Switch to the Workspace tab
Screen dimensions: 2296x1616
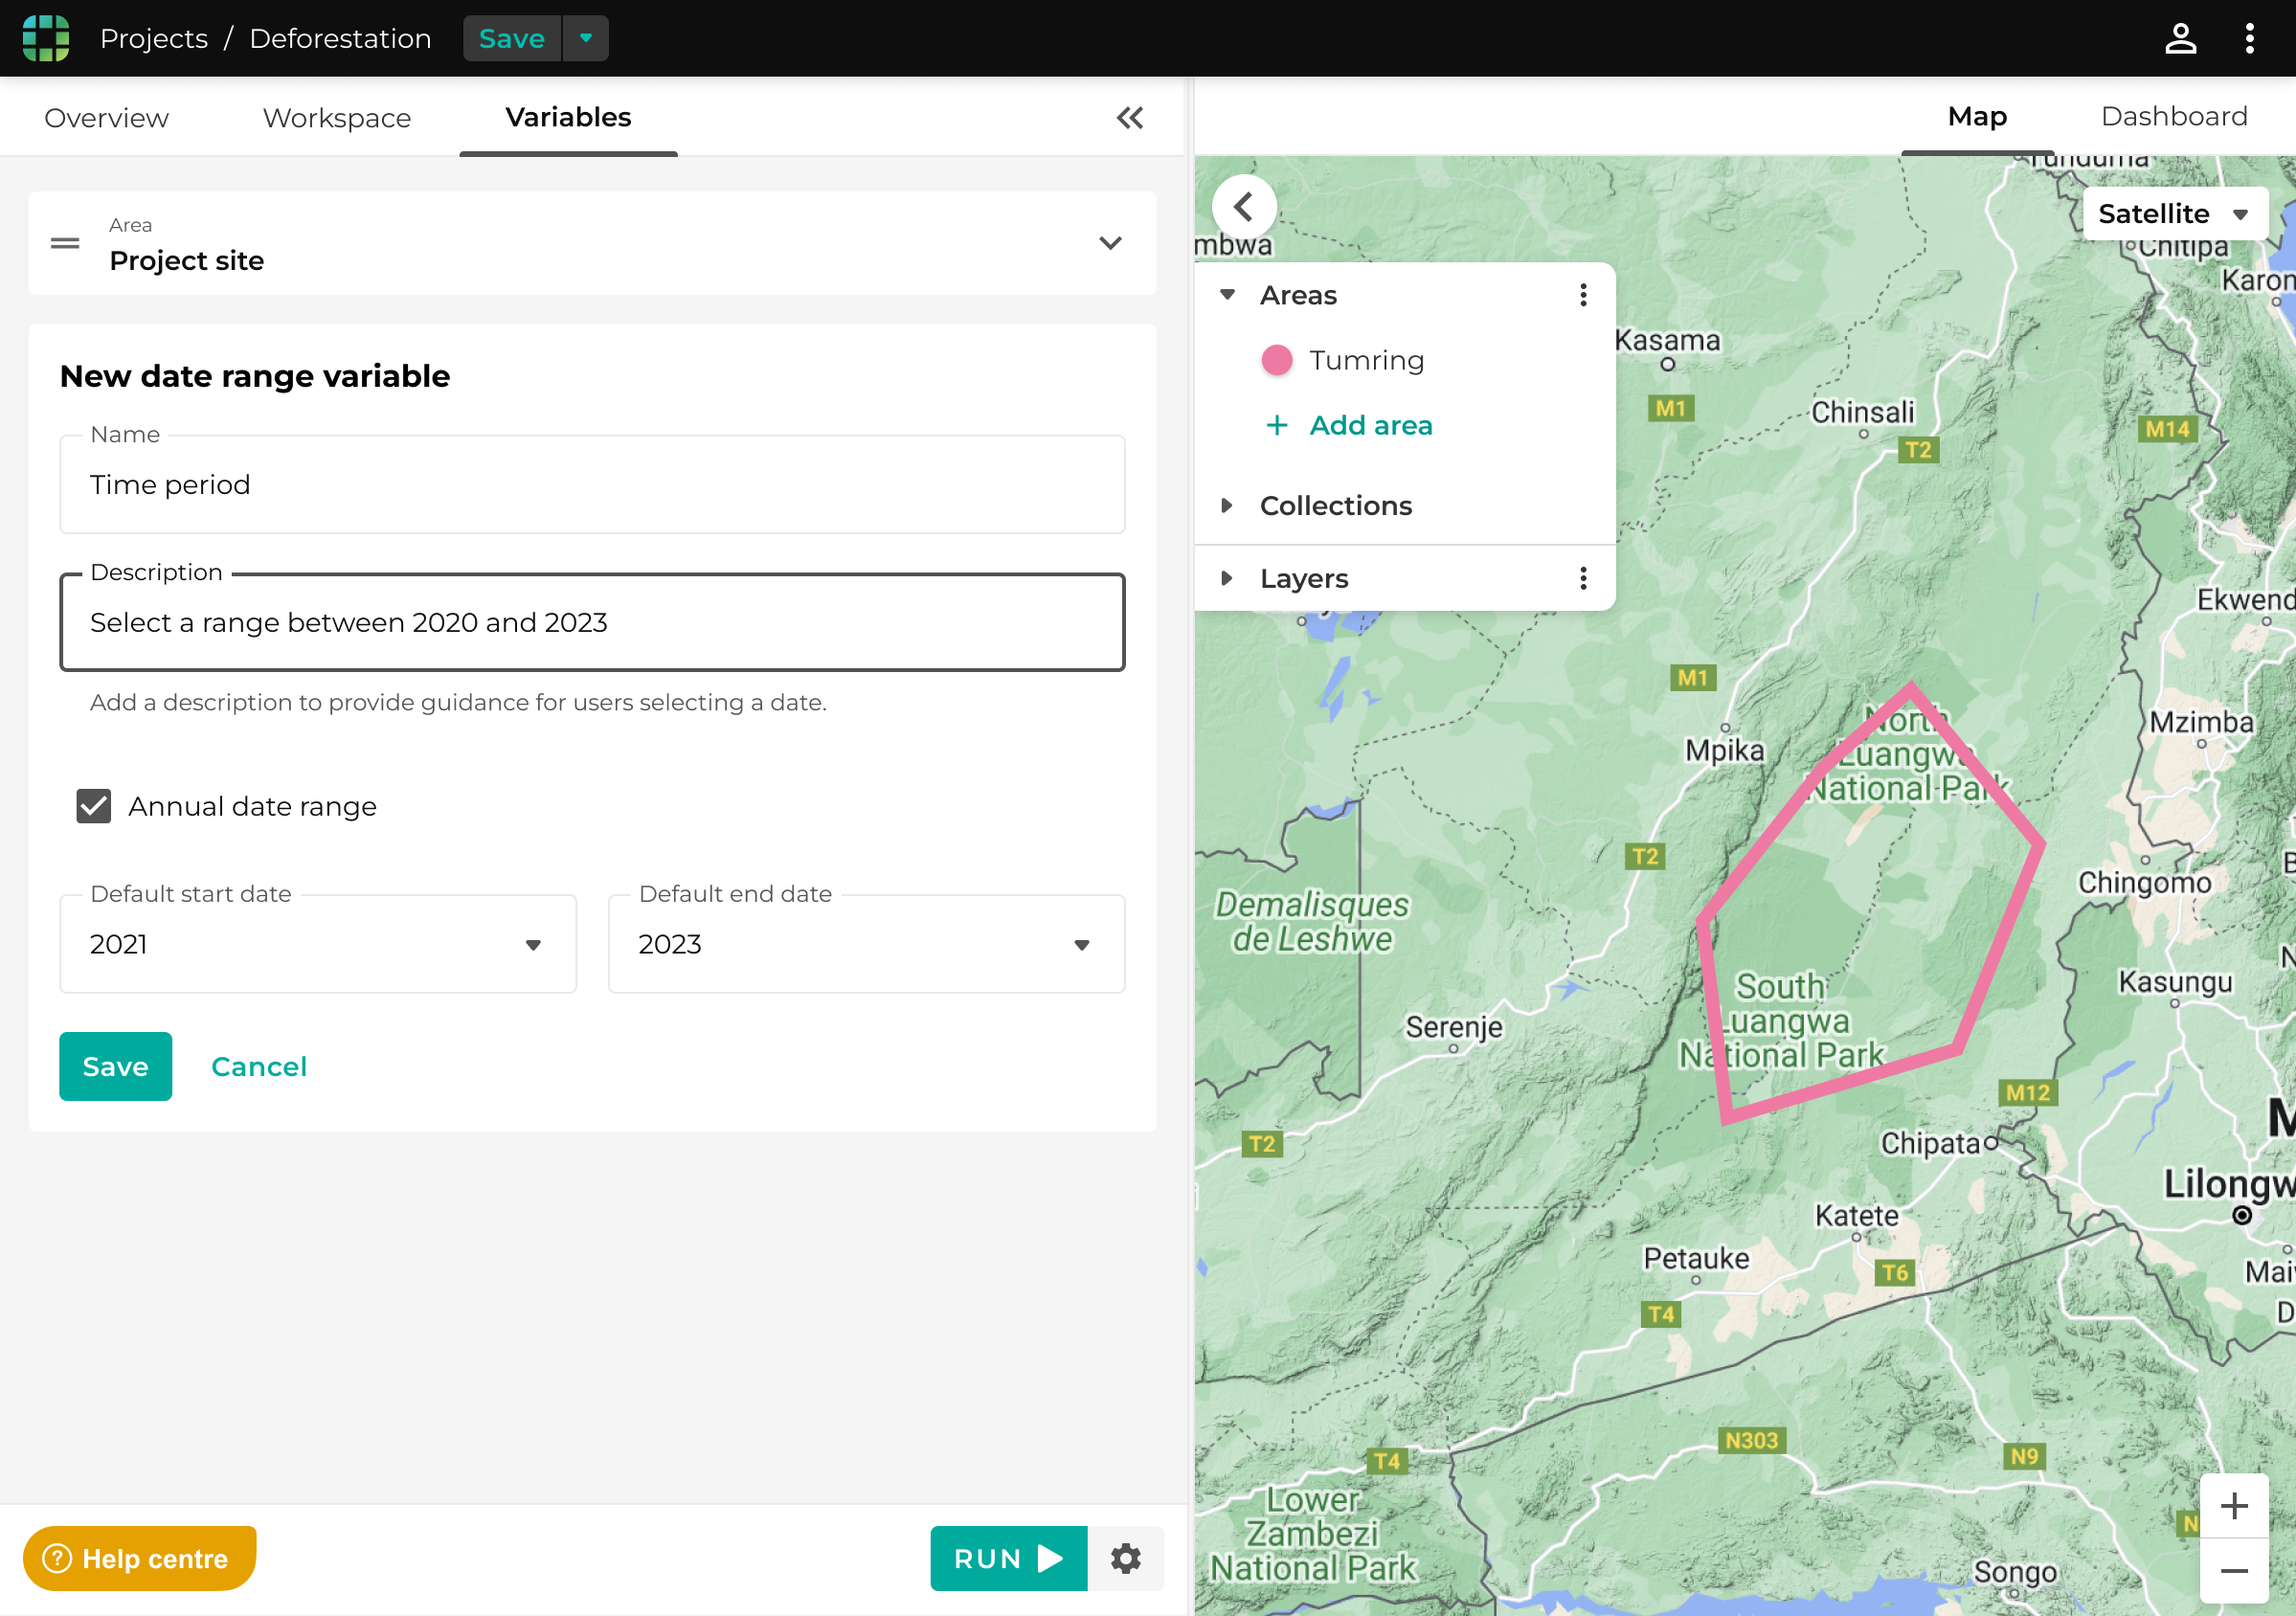click(337, 118)
